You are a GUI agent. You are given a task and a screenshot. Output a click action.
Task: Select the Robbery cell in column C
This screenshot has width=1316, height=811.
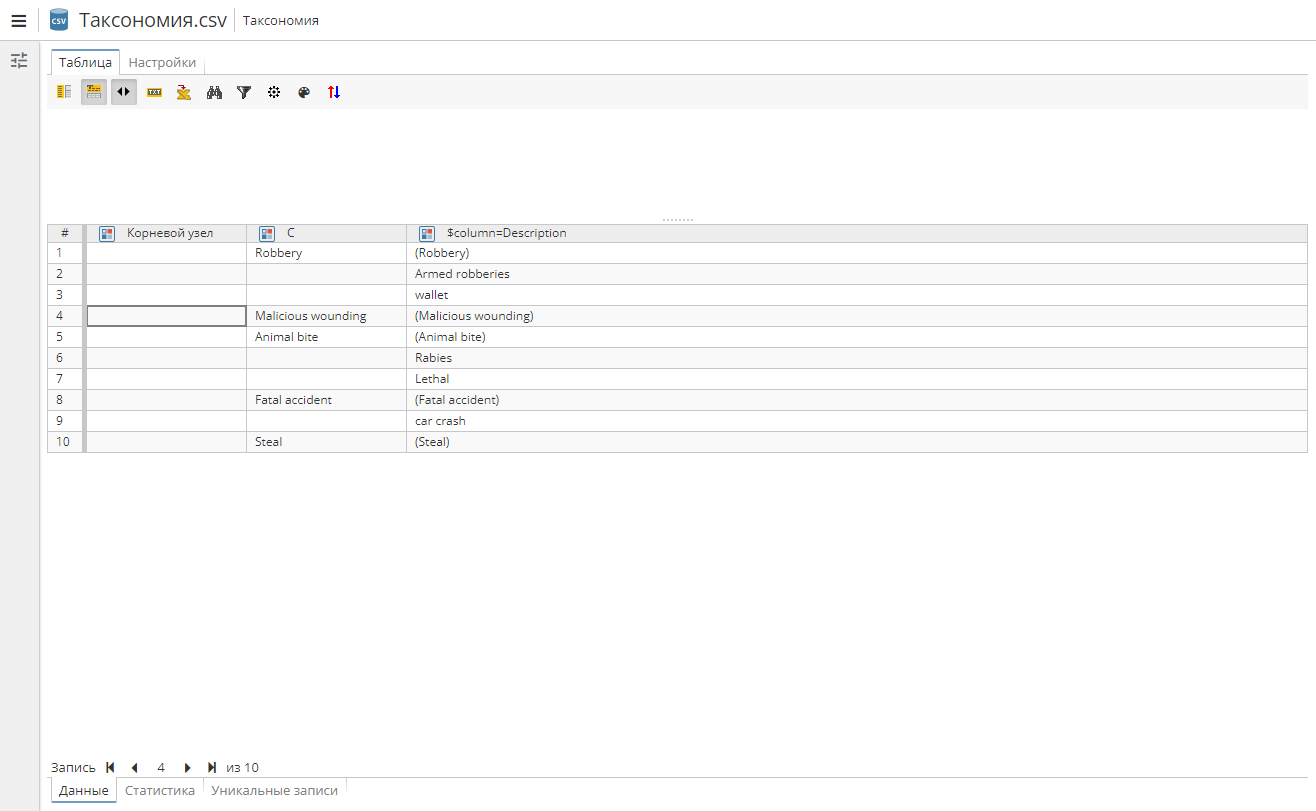(327, 253)
